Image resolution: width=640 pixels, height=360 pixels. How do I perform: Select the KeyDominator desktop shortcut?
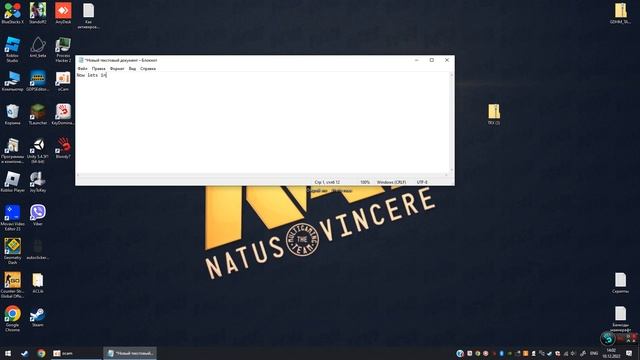63,114
